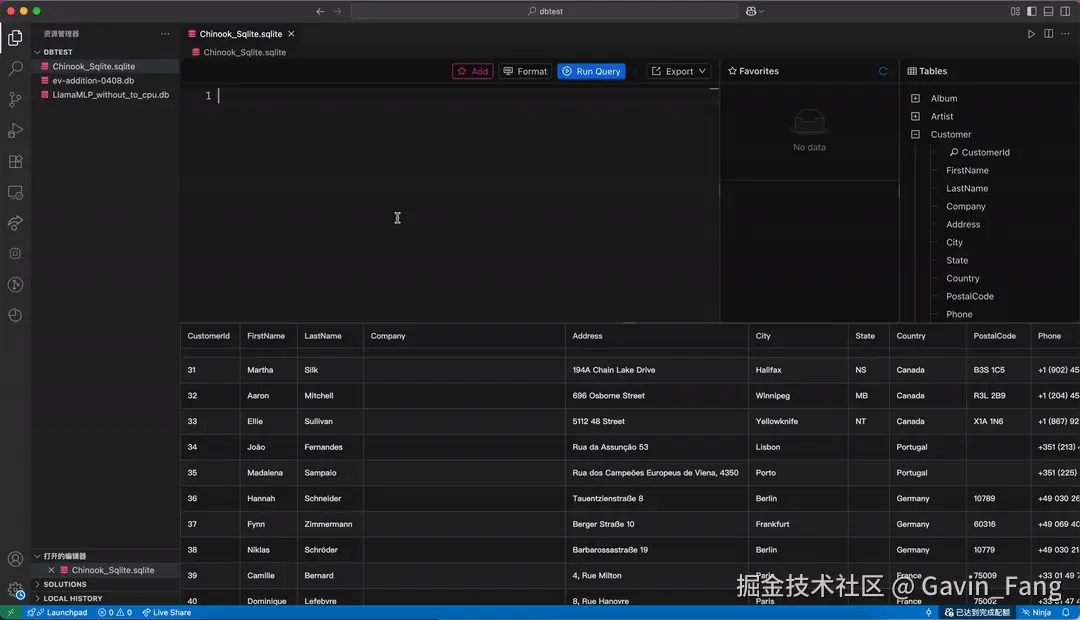Toggle secondary side bar layout icon

pos(1066,11)
